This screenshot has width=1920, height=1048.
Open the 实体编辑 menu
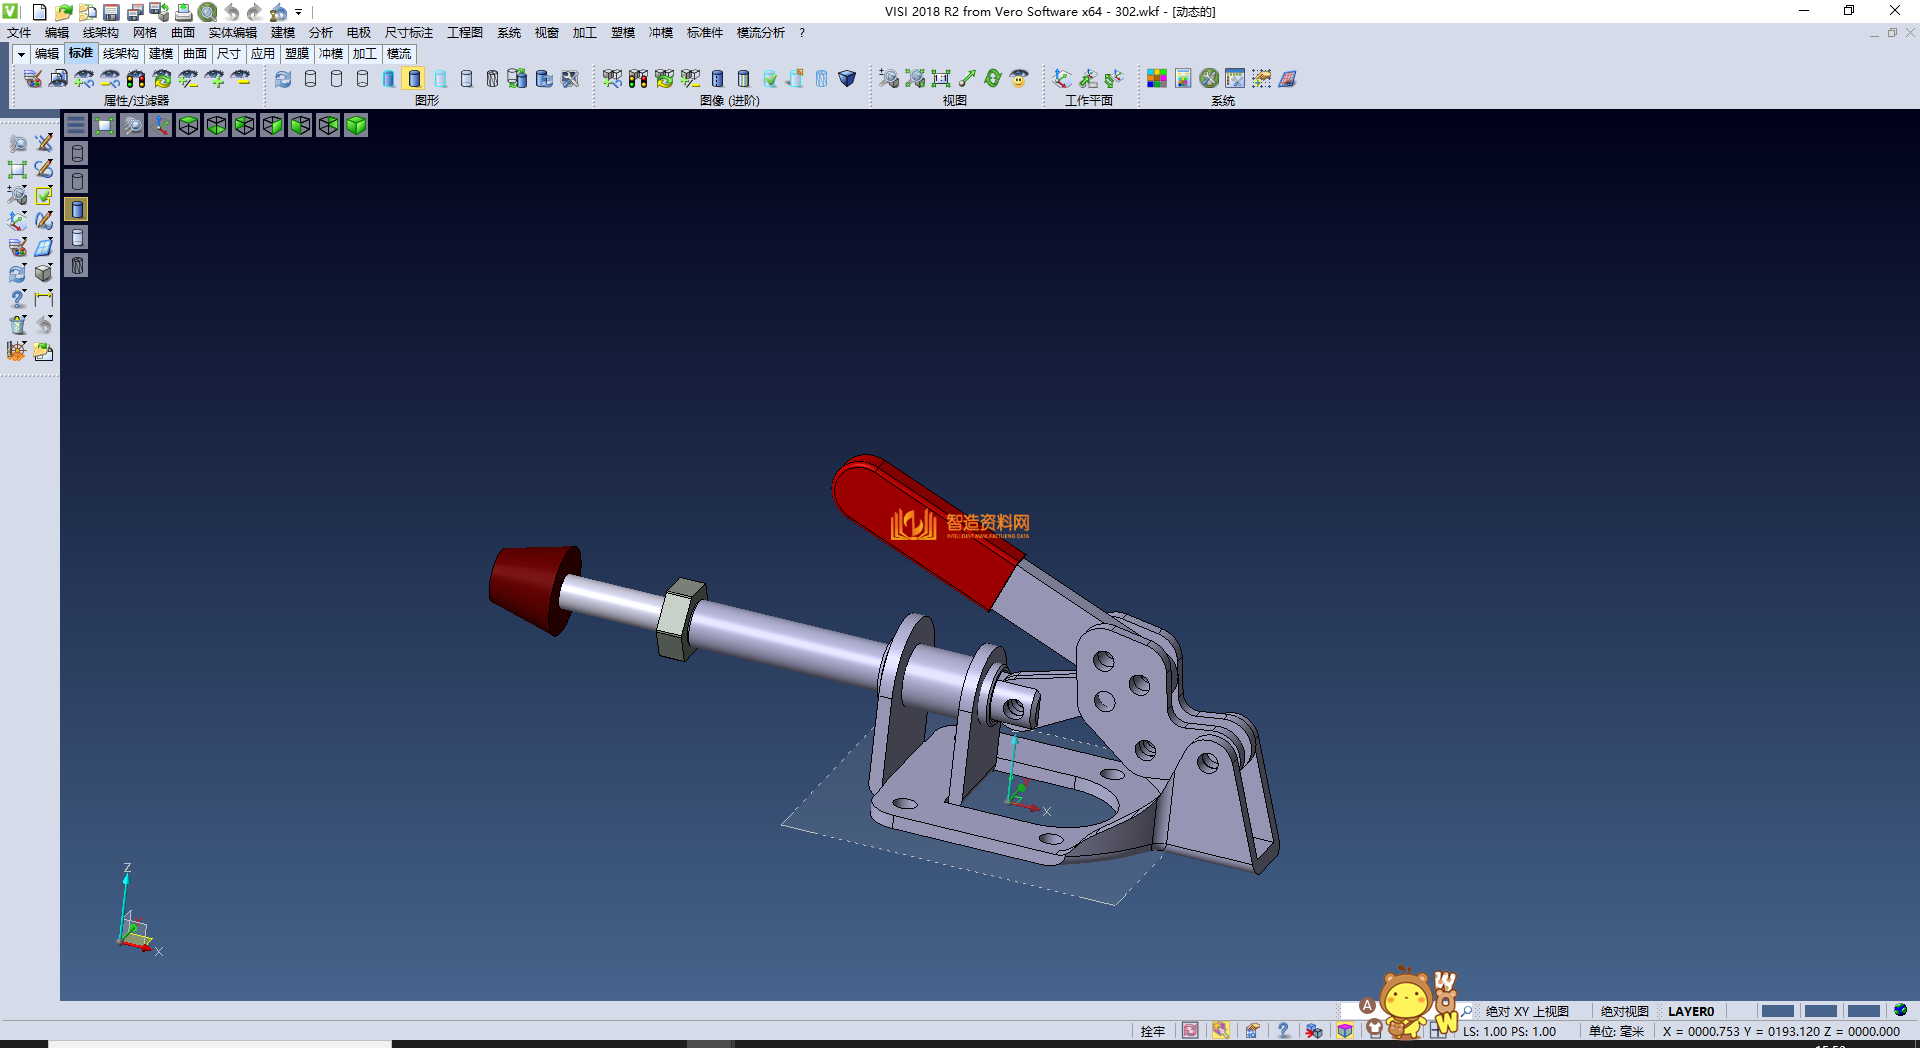point(232,33)
